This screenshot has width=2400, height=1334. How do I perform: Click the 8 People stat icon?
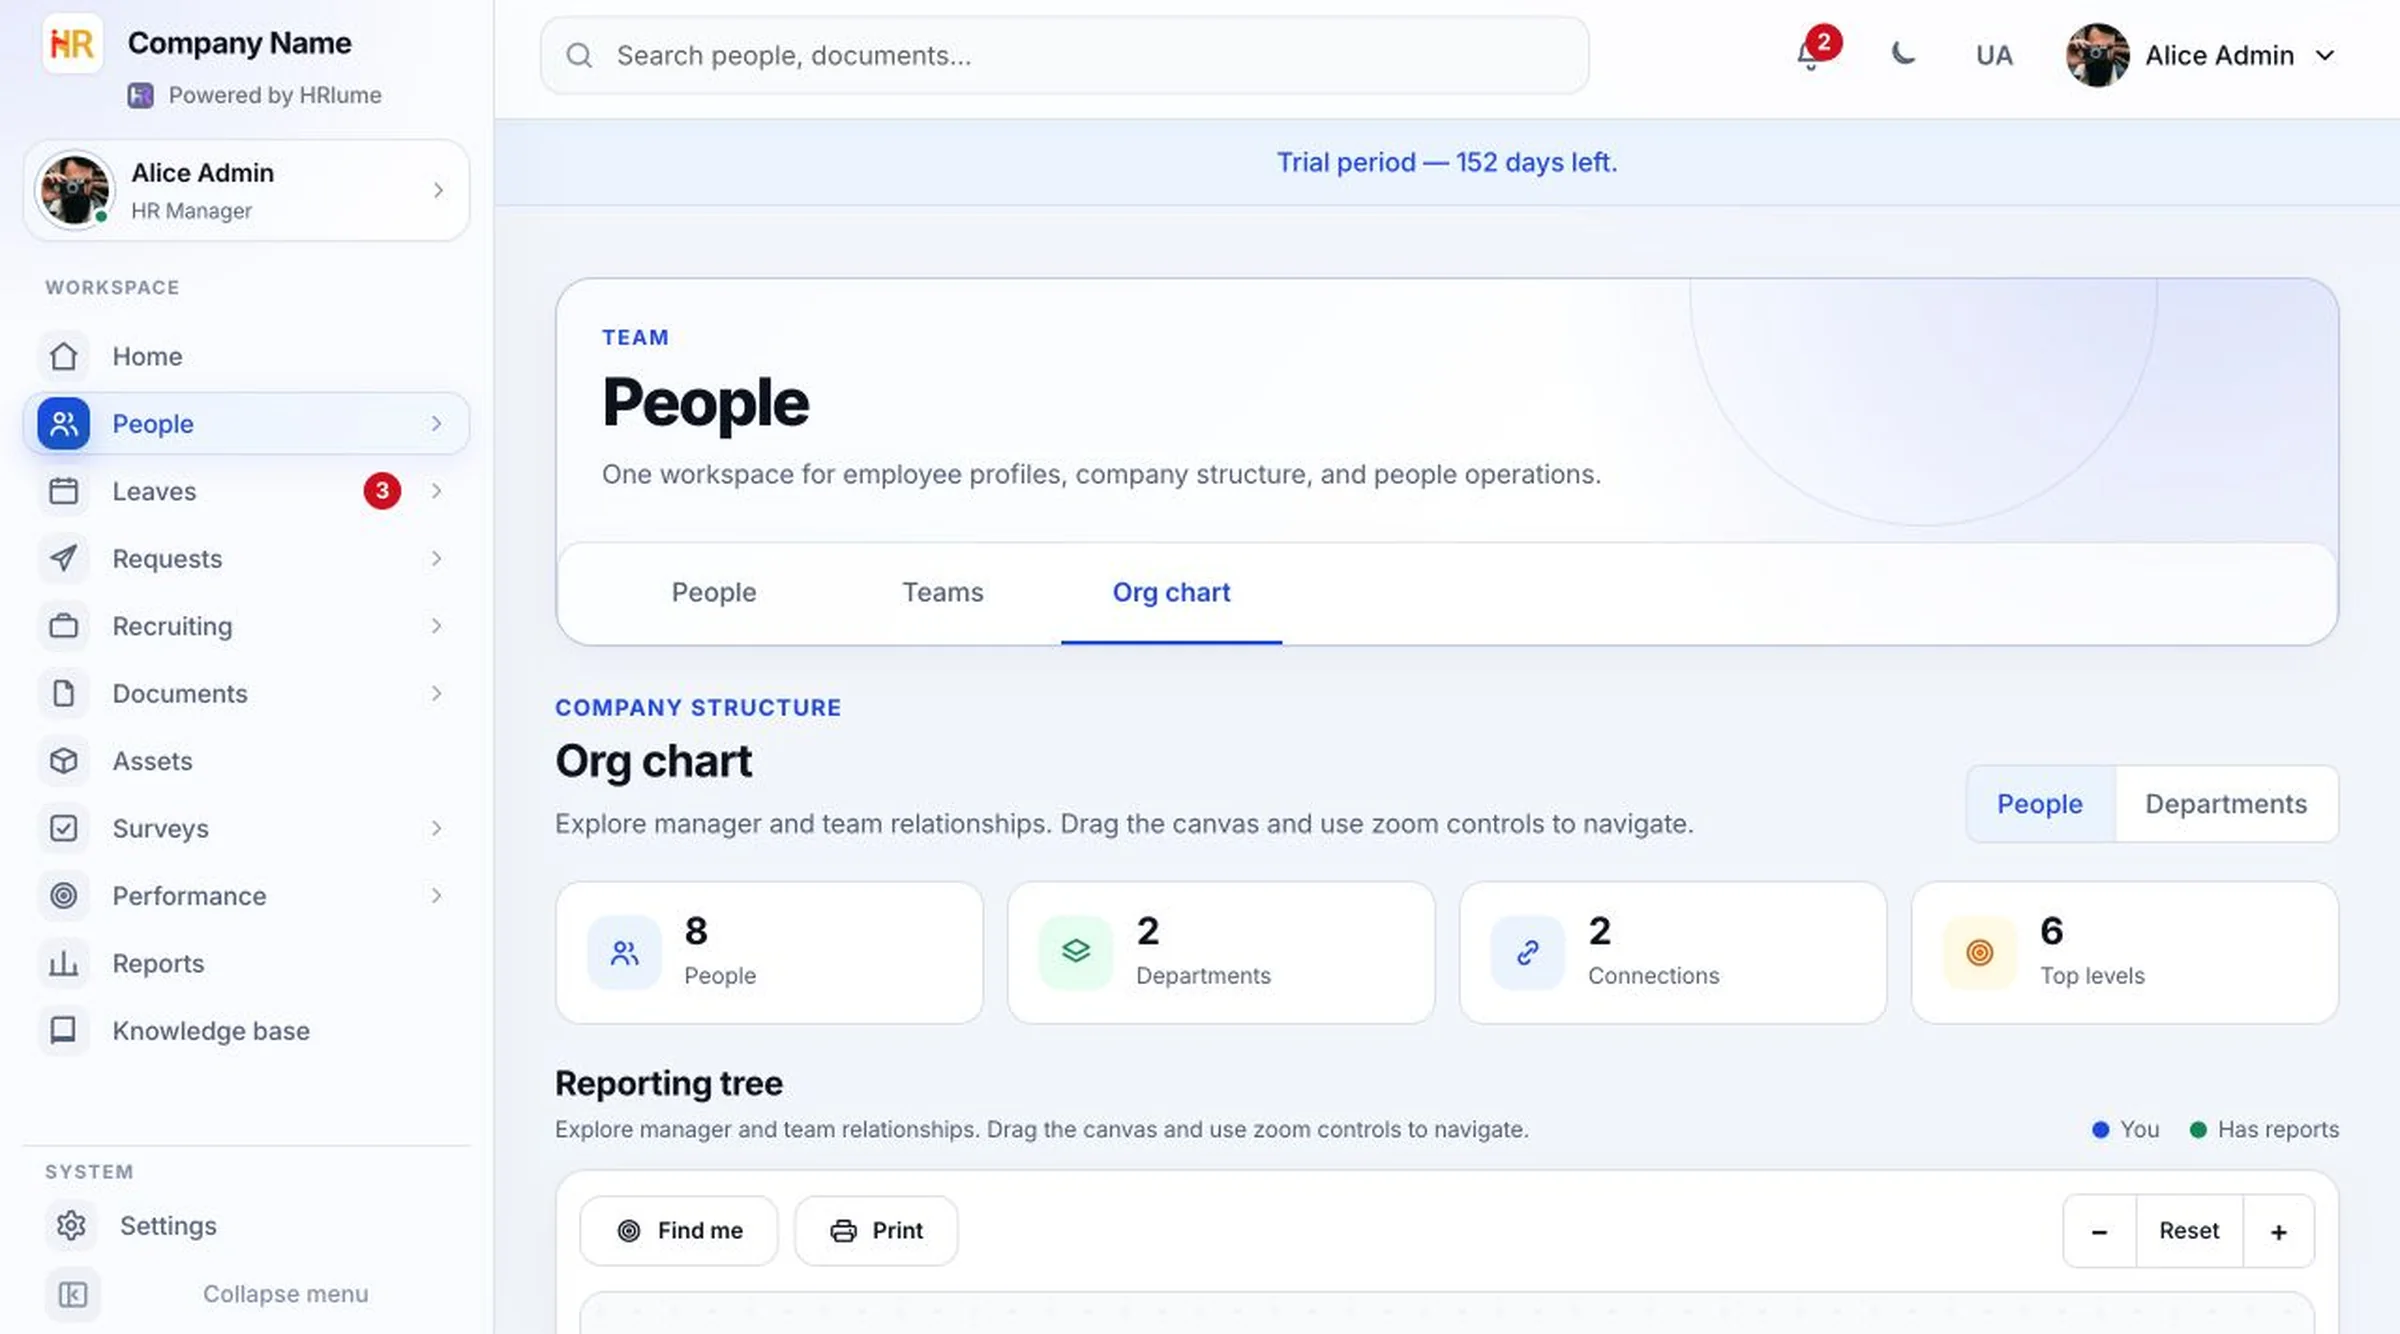click(x=624, y=953)
